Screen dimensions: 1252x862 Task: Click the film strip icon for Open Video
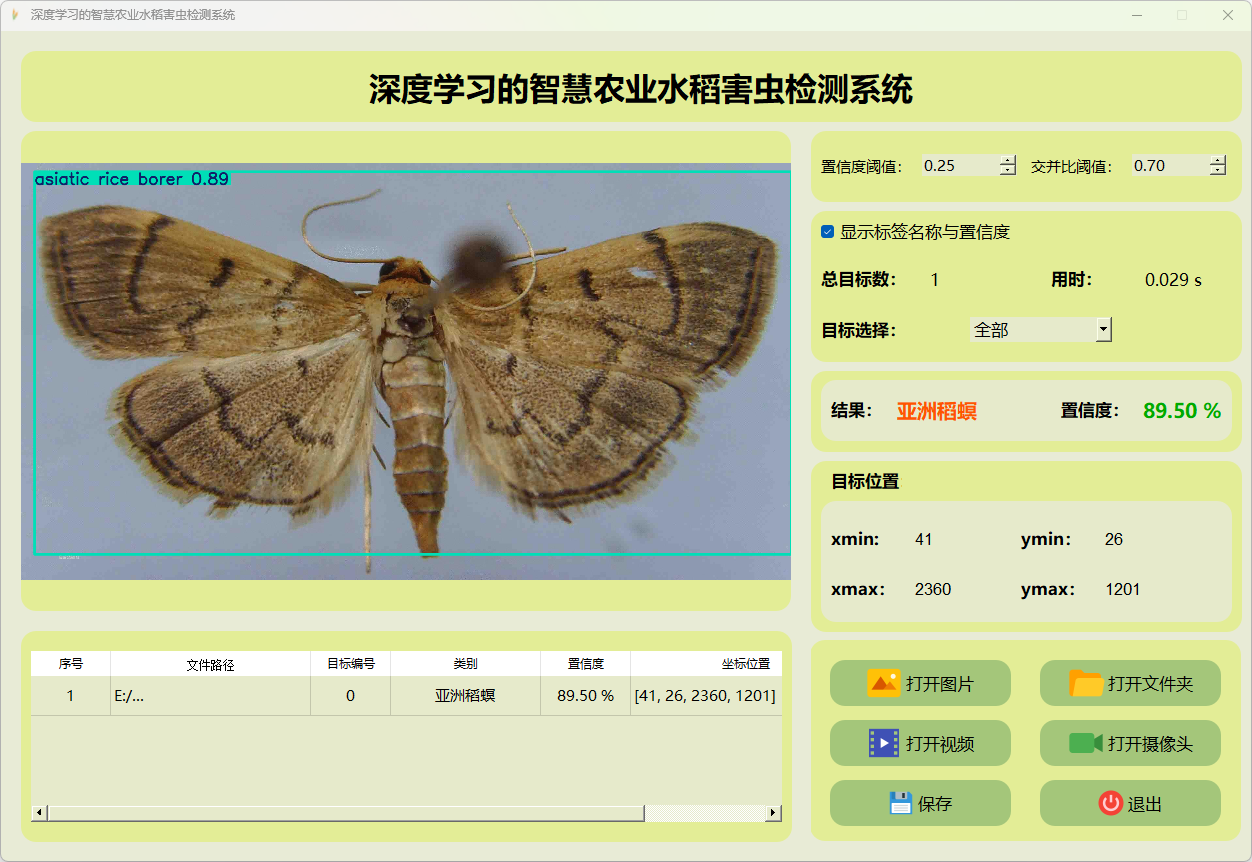tap(884, 743)
